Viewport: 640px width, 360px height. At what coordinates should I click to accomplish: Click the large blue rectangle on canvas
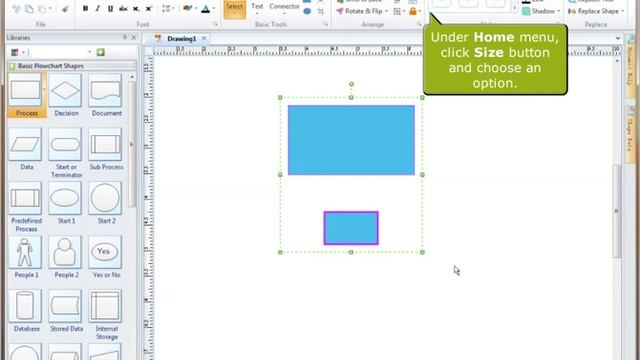pyautogui.click(x=351, y=140)
